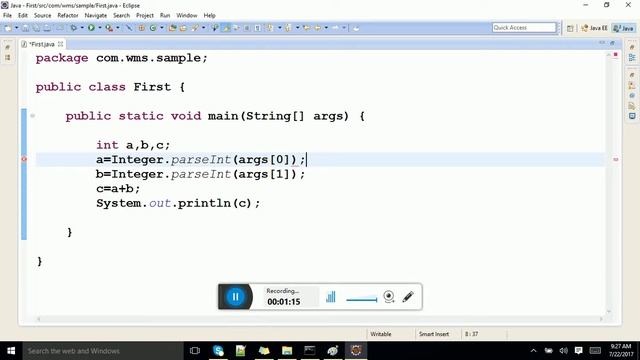Viewport: 640px width, 360px height.
Task: Click the Debug bug icon
Action: 73,28
